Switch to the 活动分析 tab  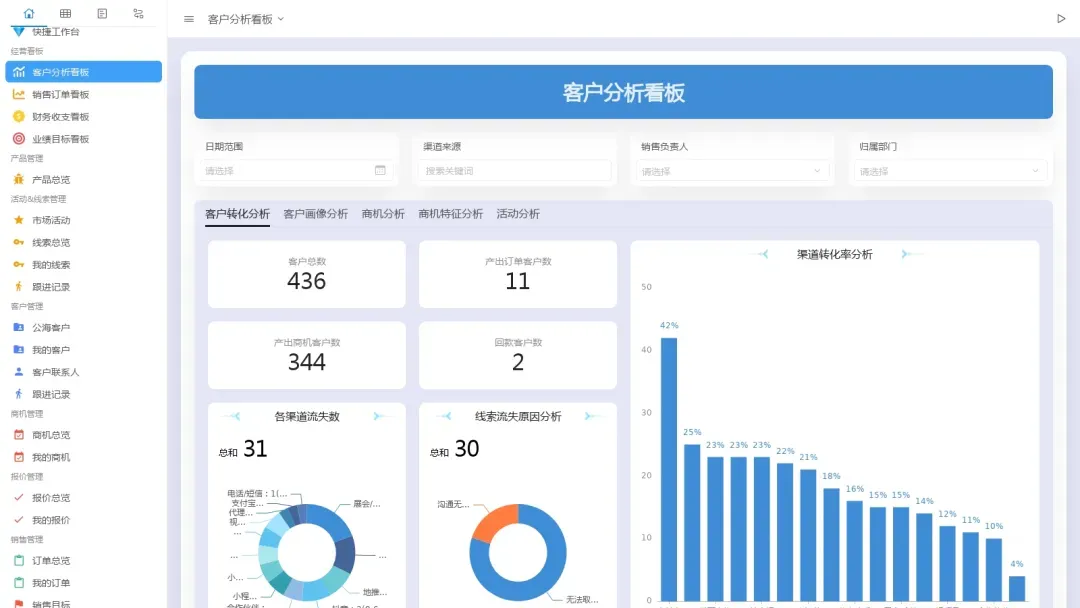point(518,214)
